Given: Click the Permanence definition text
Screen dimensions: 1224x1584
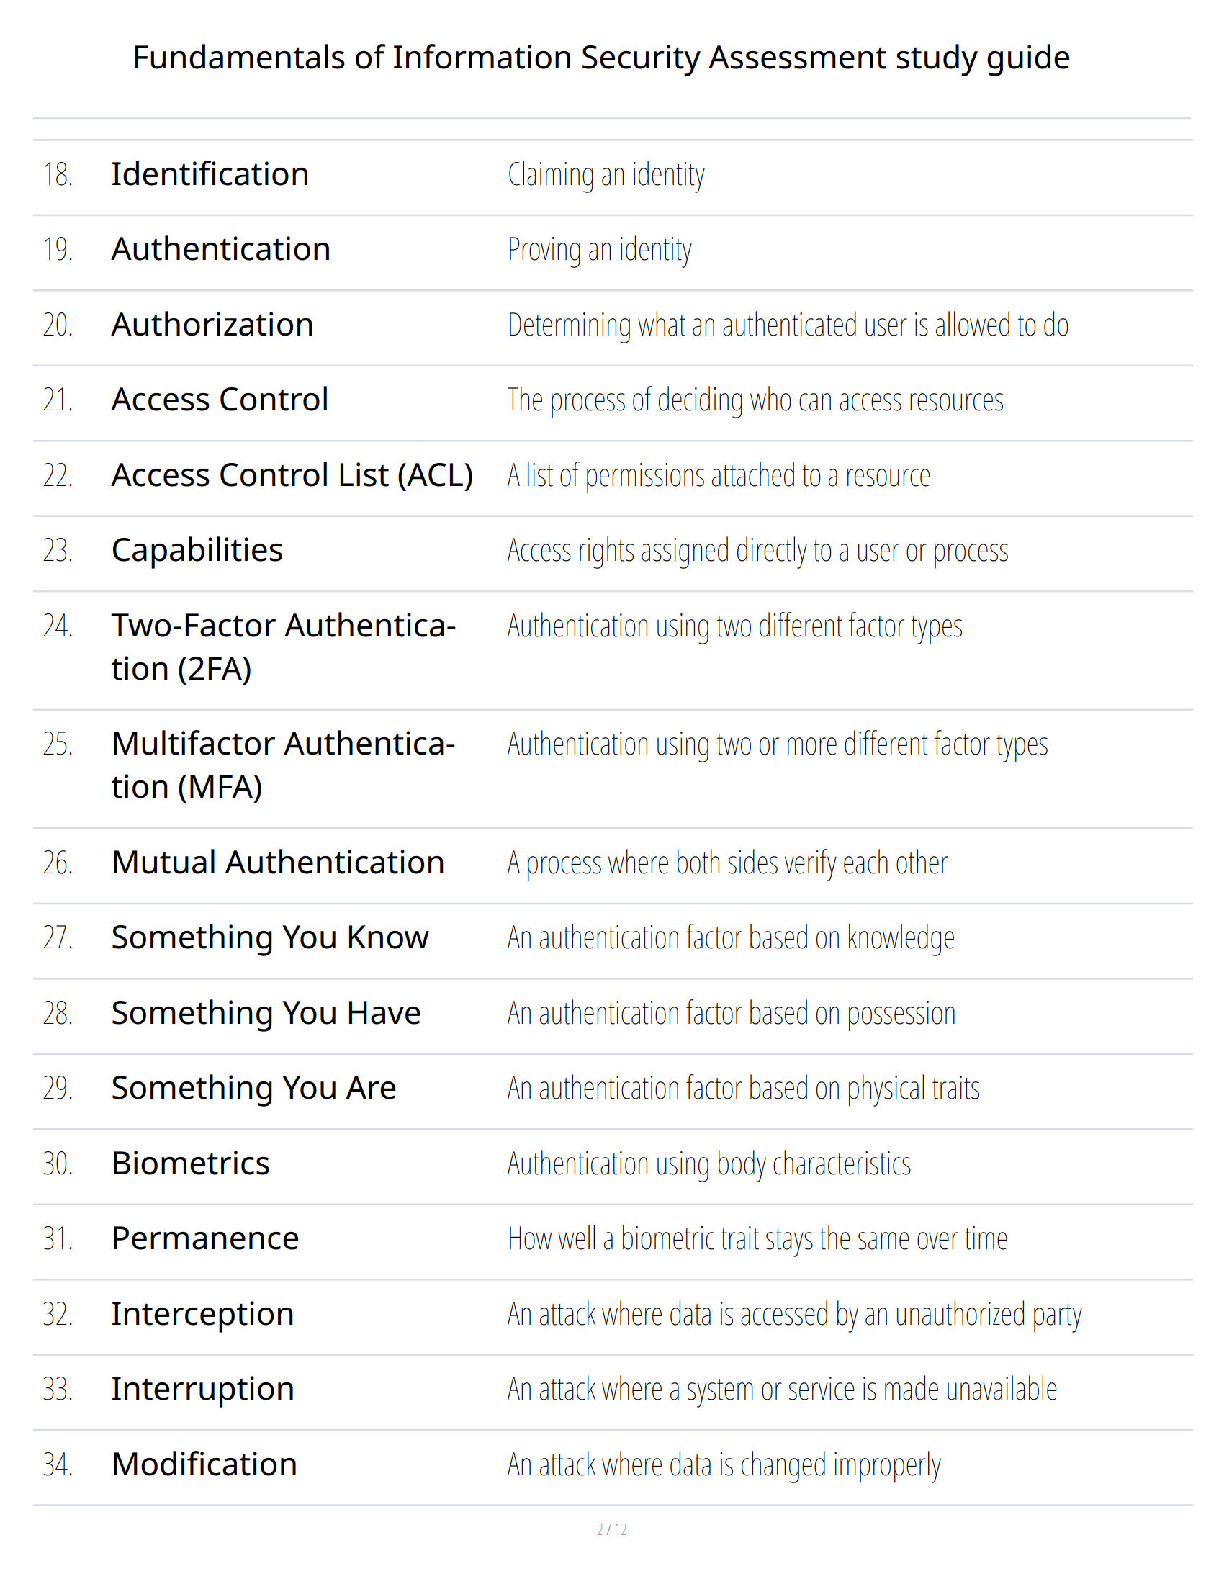Looking at the screenshot, I should tap(758, 1239).
